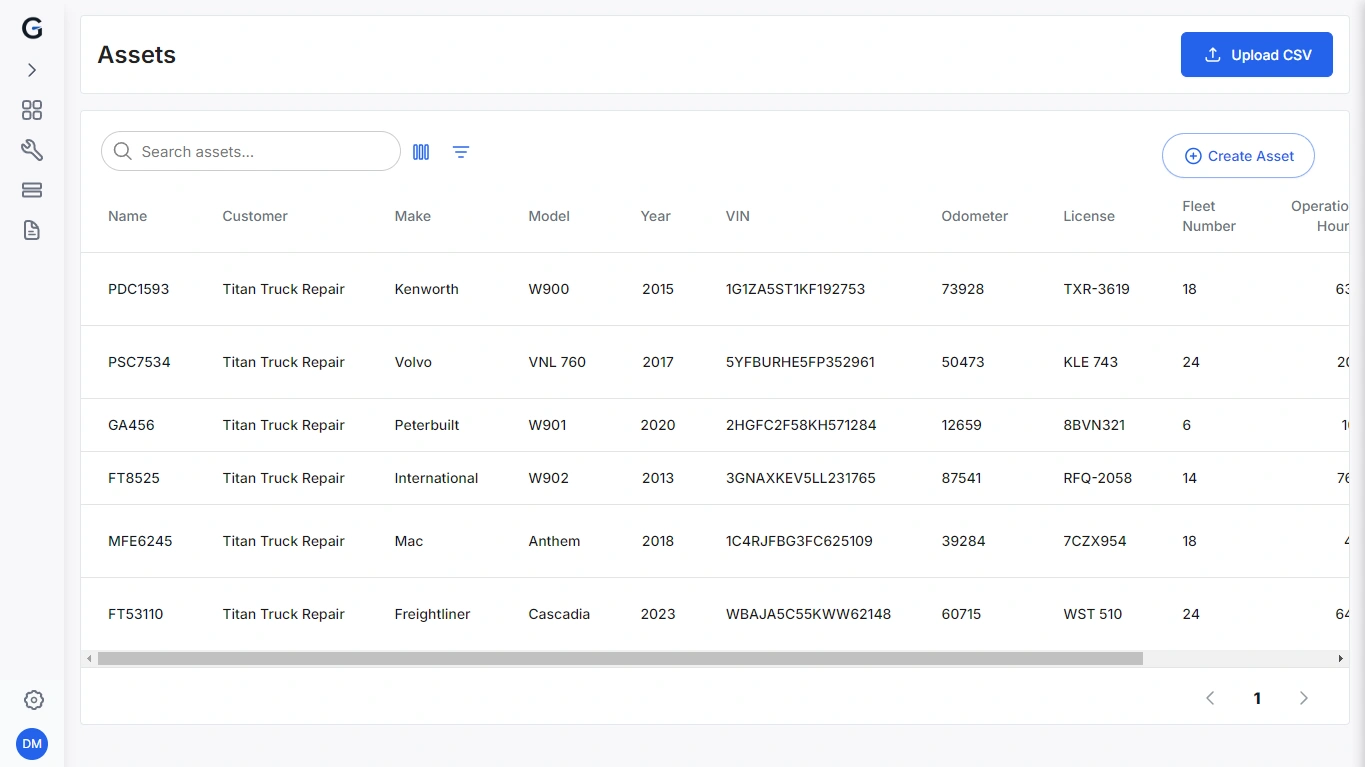1365x767 pixels.
Task: Click scrollbar left arrow
Action: (89, 659)
